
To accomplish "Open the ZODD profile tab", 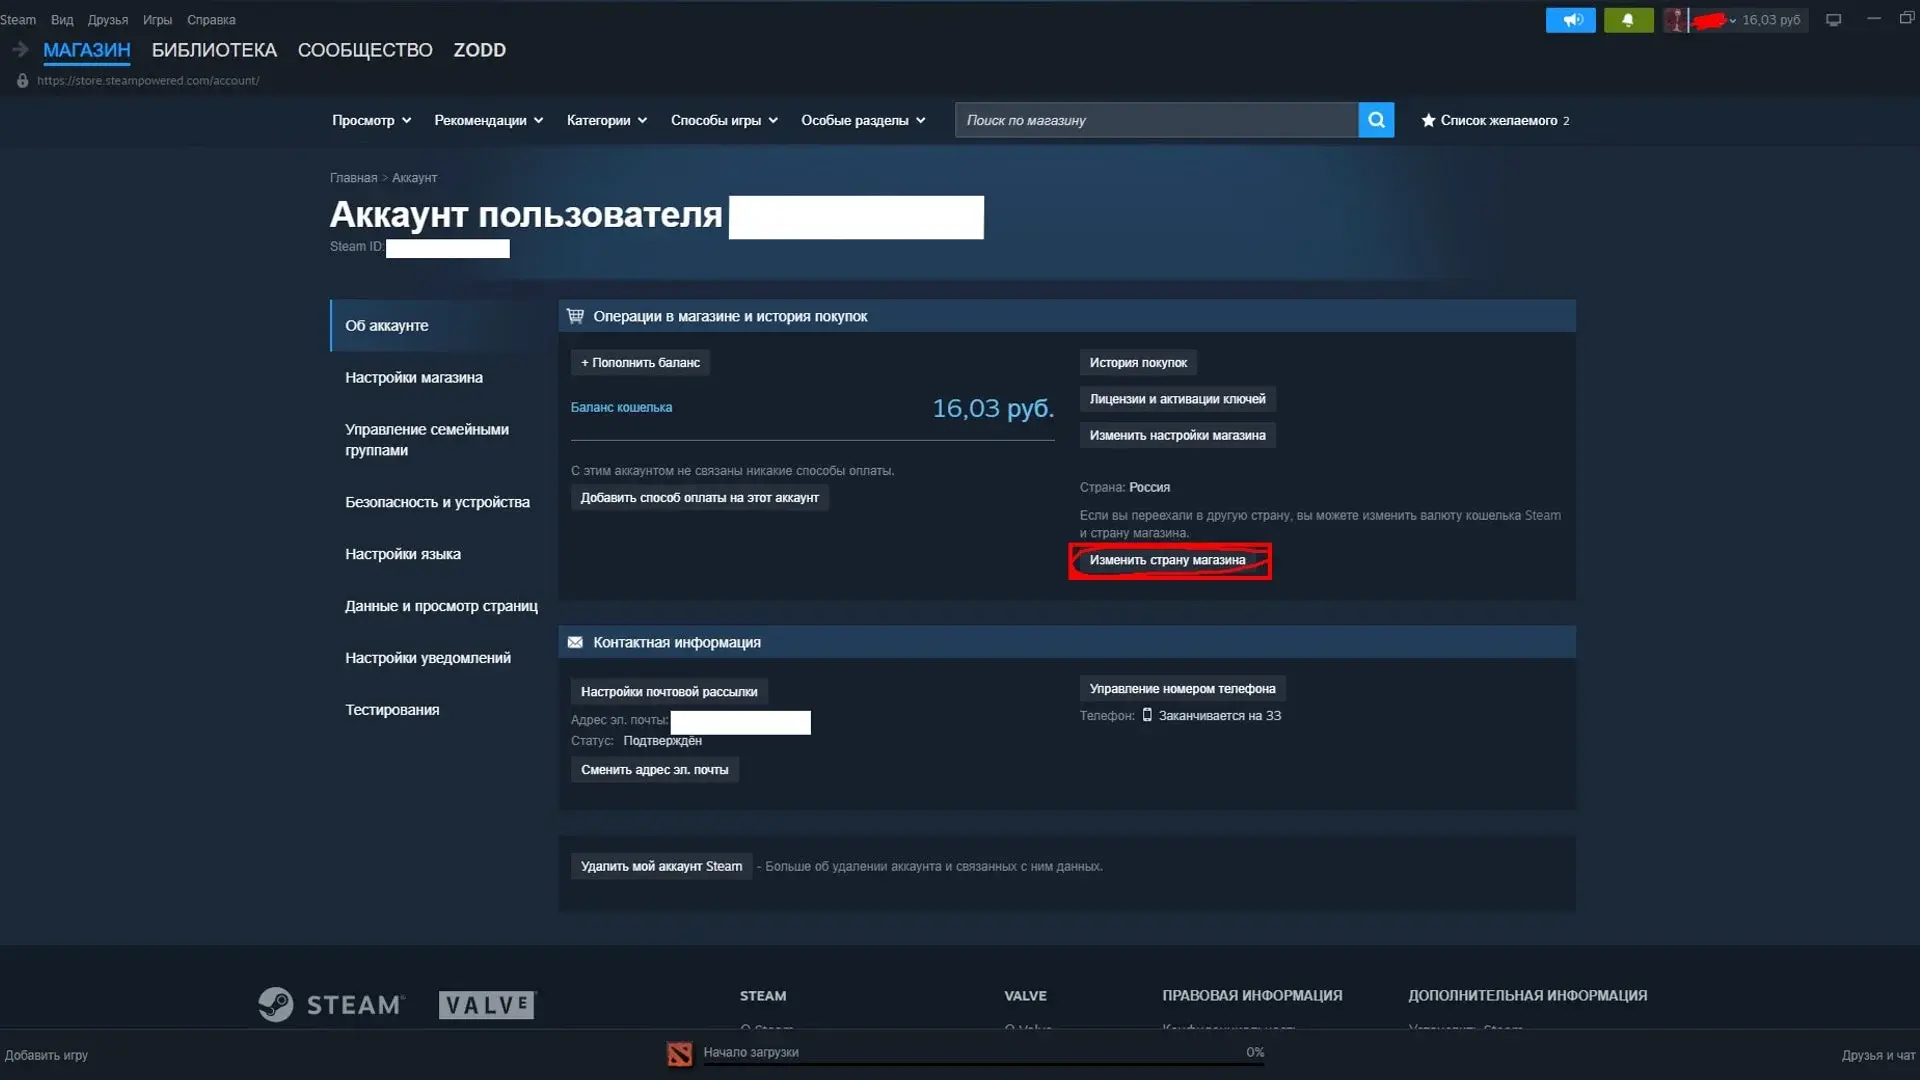I will coord(480,50).
